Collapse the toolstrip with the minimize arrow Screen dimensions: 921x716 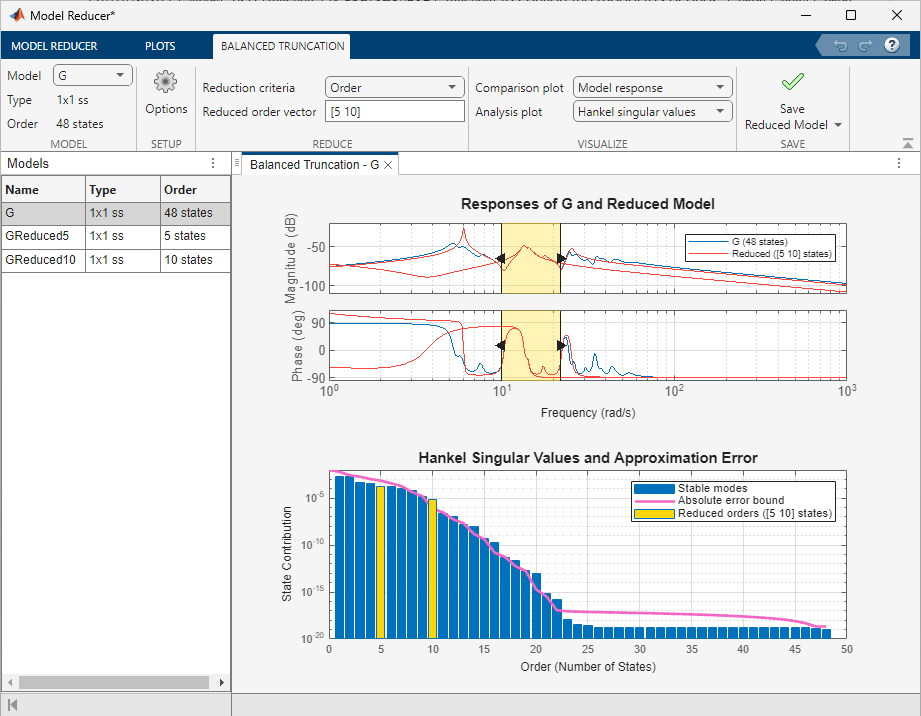tap(907, 144)
